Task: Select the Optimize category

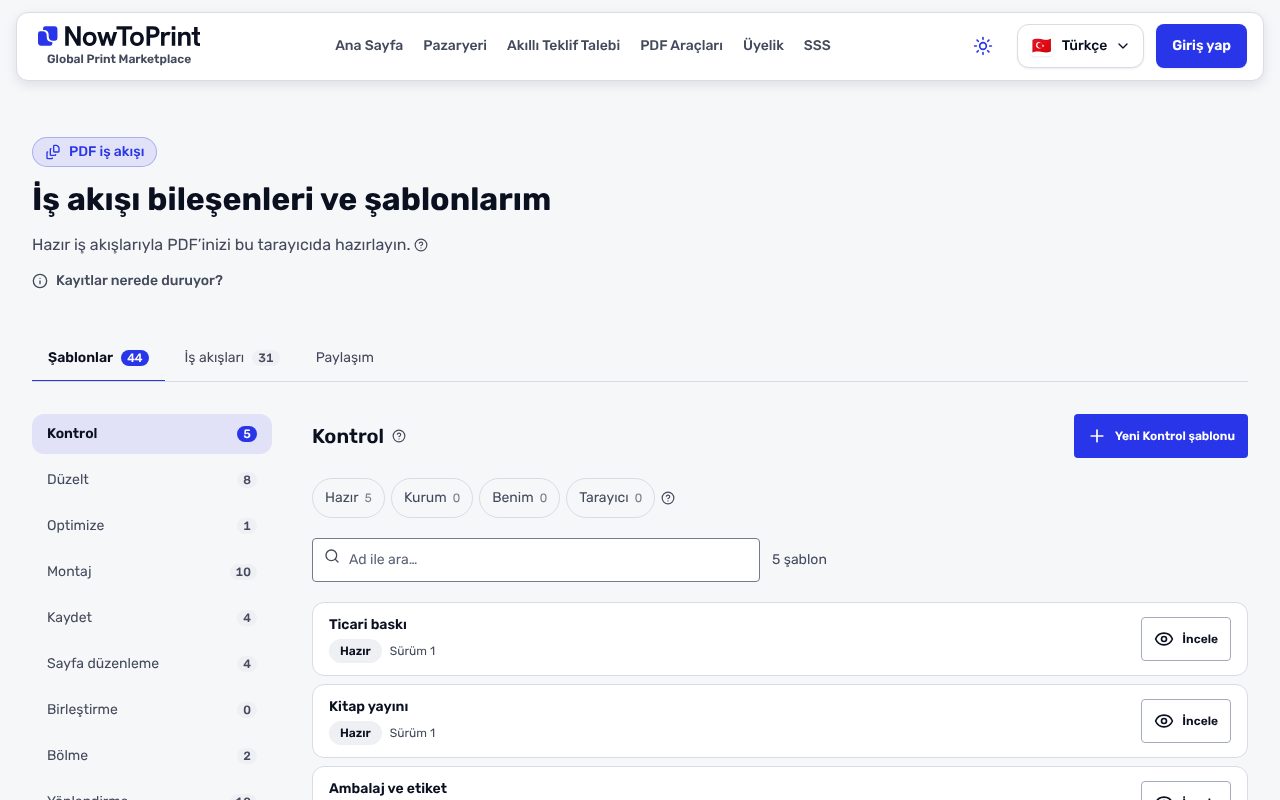Action: pyautogui.click(x=152, y=526)
